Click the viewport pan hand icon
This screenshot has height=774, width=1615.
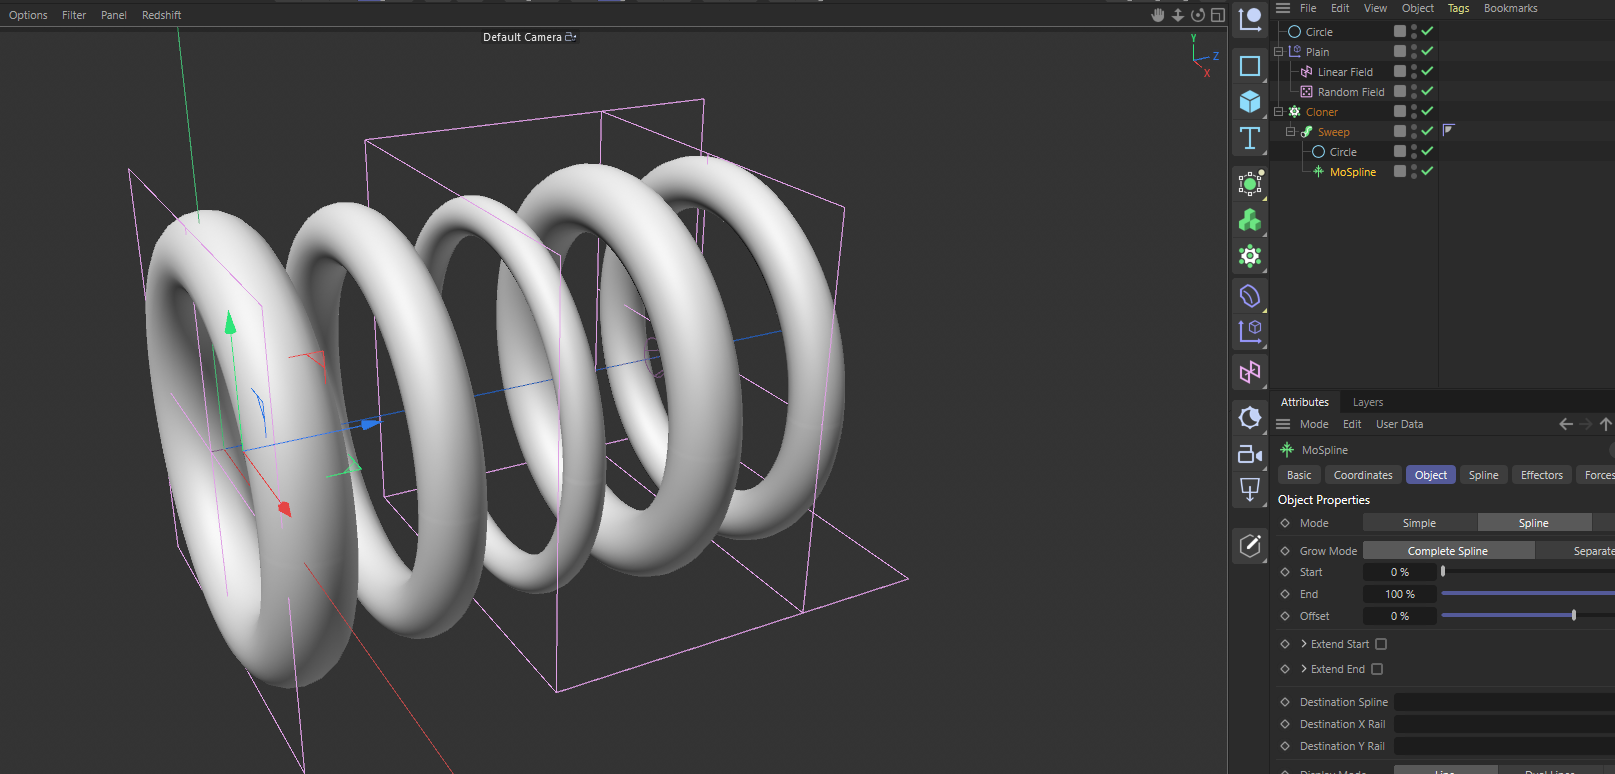(x=1158, y=15)
